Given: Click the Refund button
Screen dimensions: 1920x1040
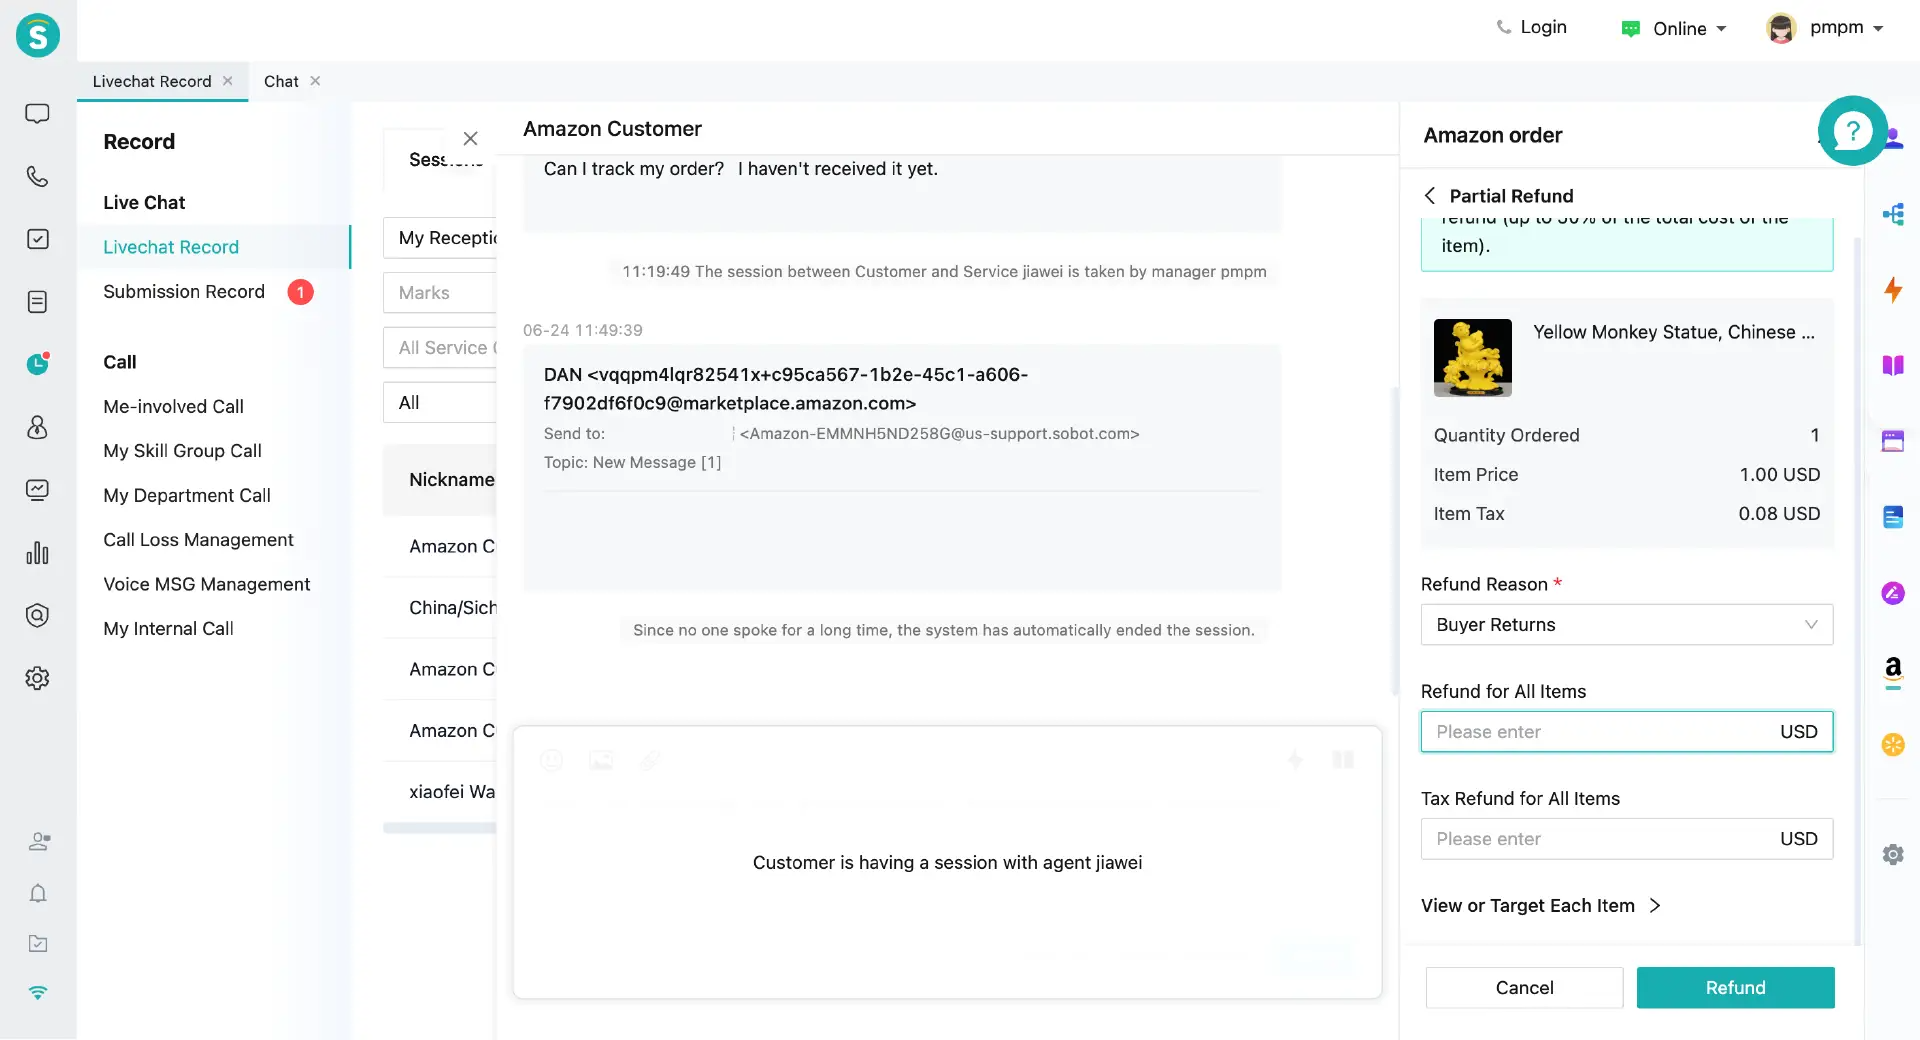Looking at the screenshot, I should [x=1735, y=988].
